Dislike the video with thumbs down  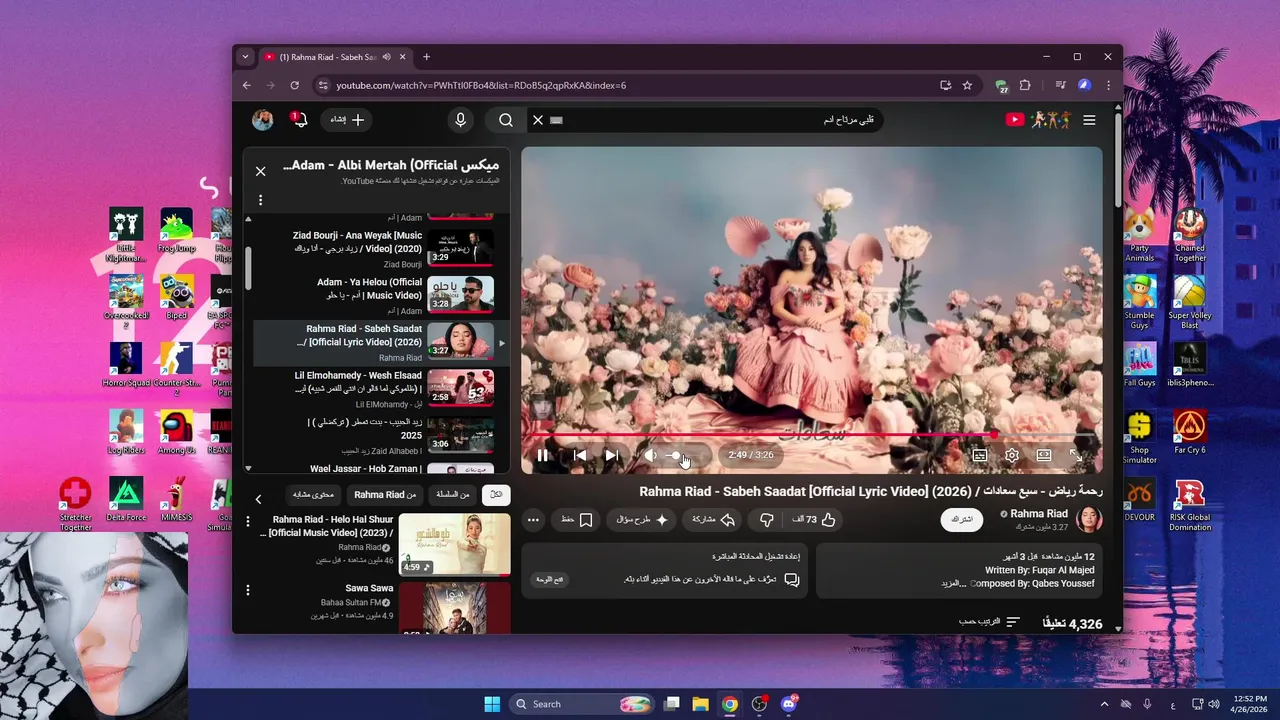click(x=766, y=520)
